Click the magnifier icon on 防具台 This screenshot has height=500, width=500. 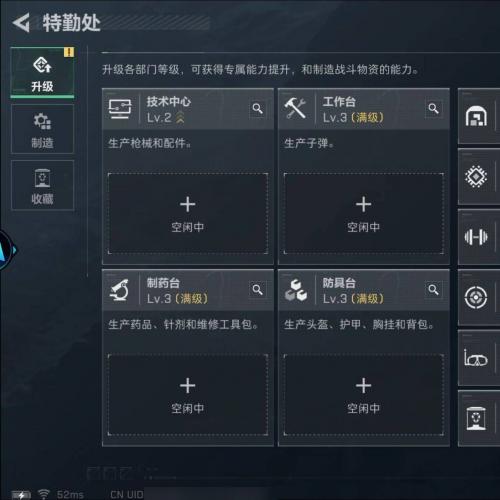434,290
